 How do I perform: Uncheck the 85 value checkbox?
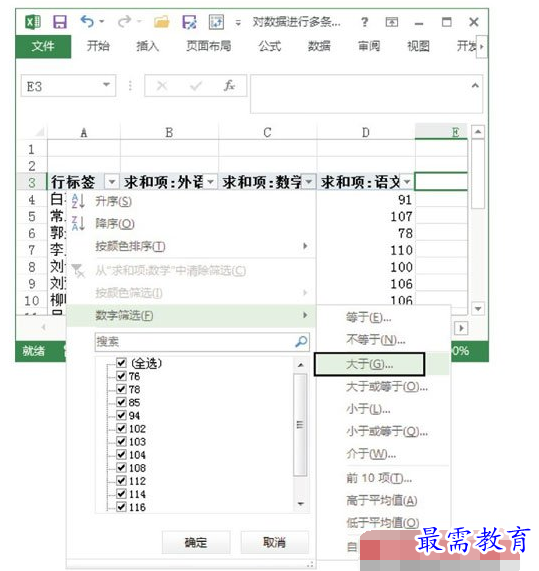pos(121,402)
